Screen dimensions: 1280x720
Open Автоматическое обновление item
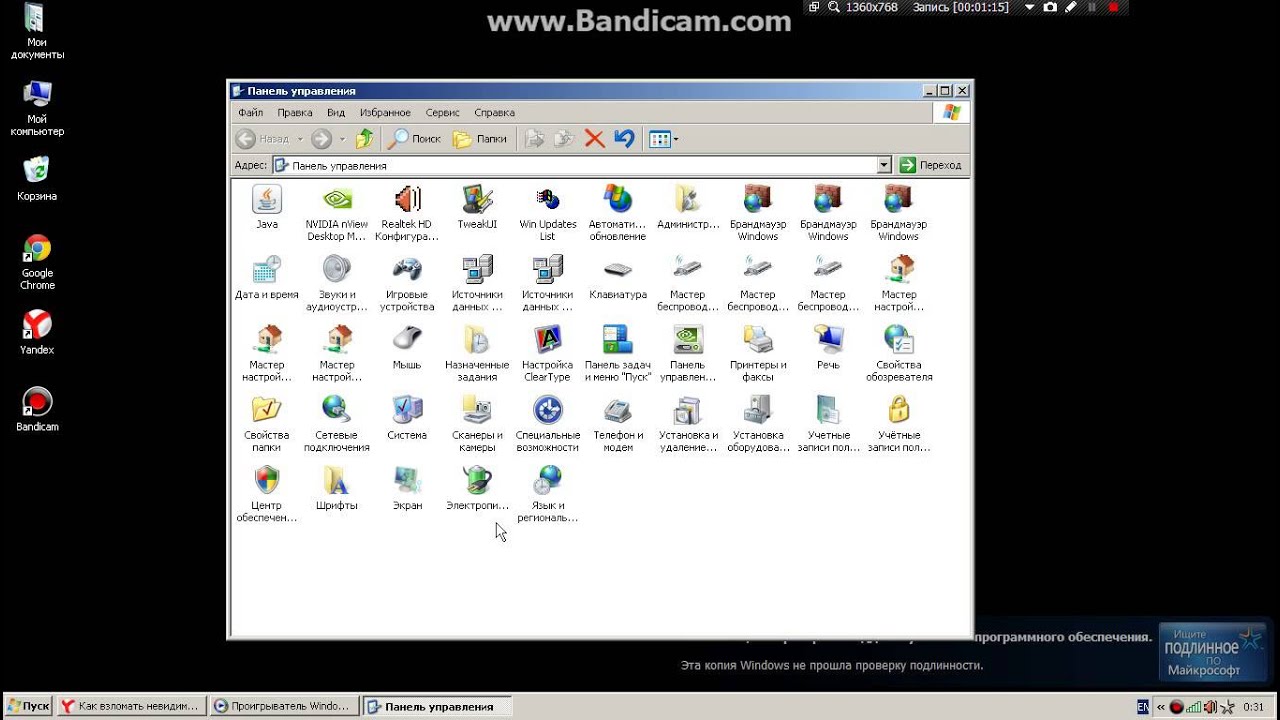pyautogui.click(x=617, y=213)
